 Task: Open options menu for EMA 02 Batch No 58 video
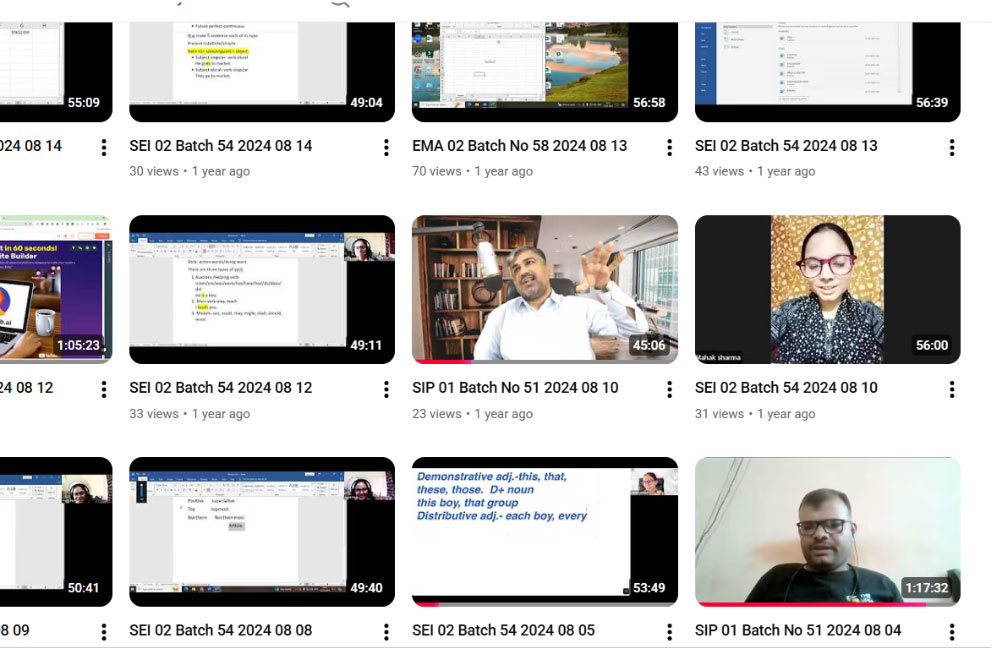point(669,148)
